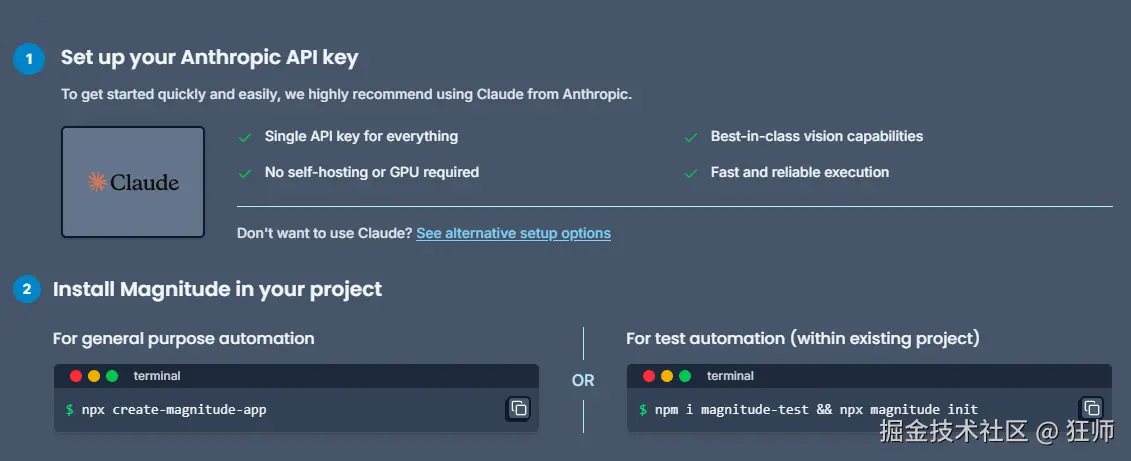Click the Set up your Anthropic API key heading
The width and height of the screenshot is (1131, 461).
coord(209,58)
